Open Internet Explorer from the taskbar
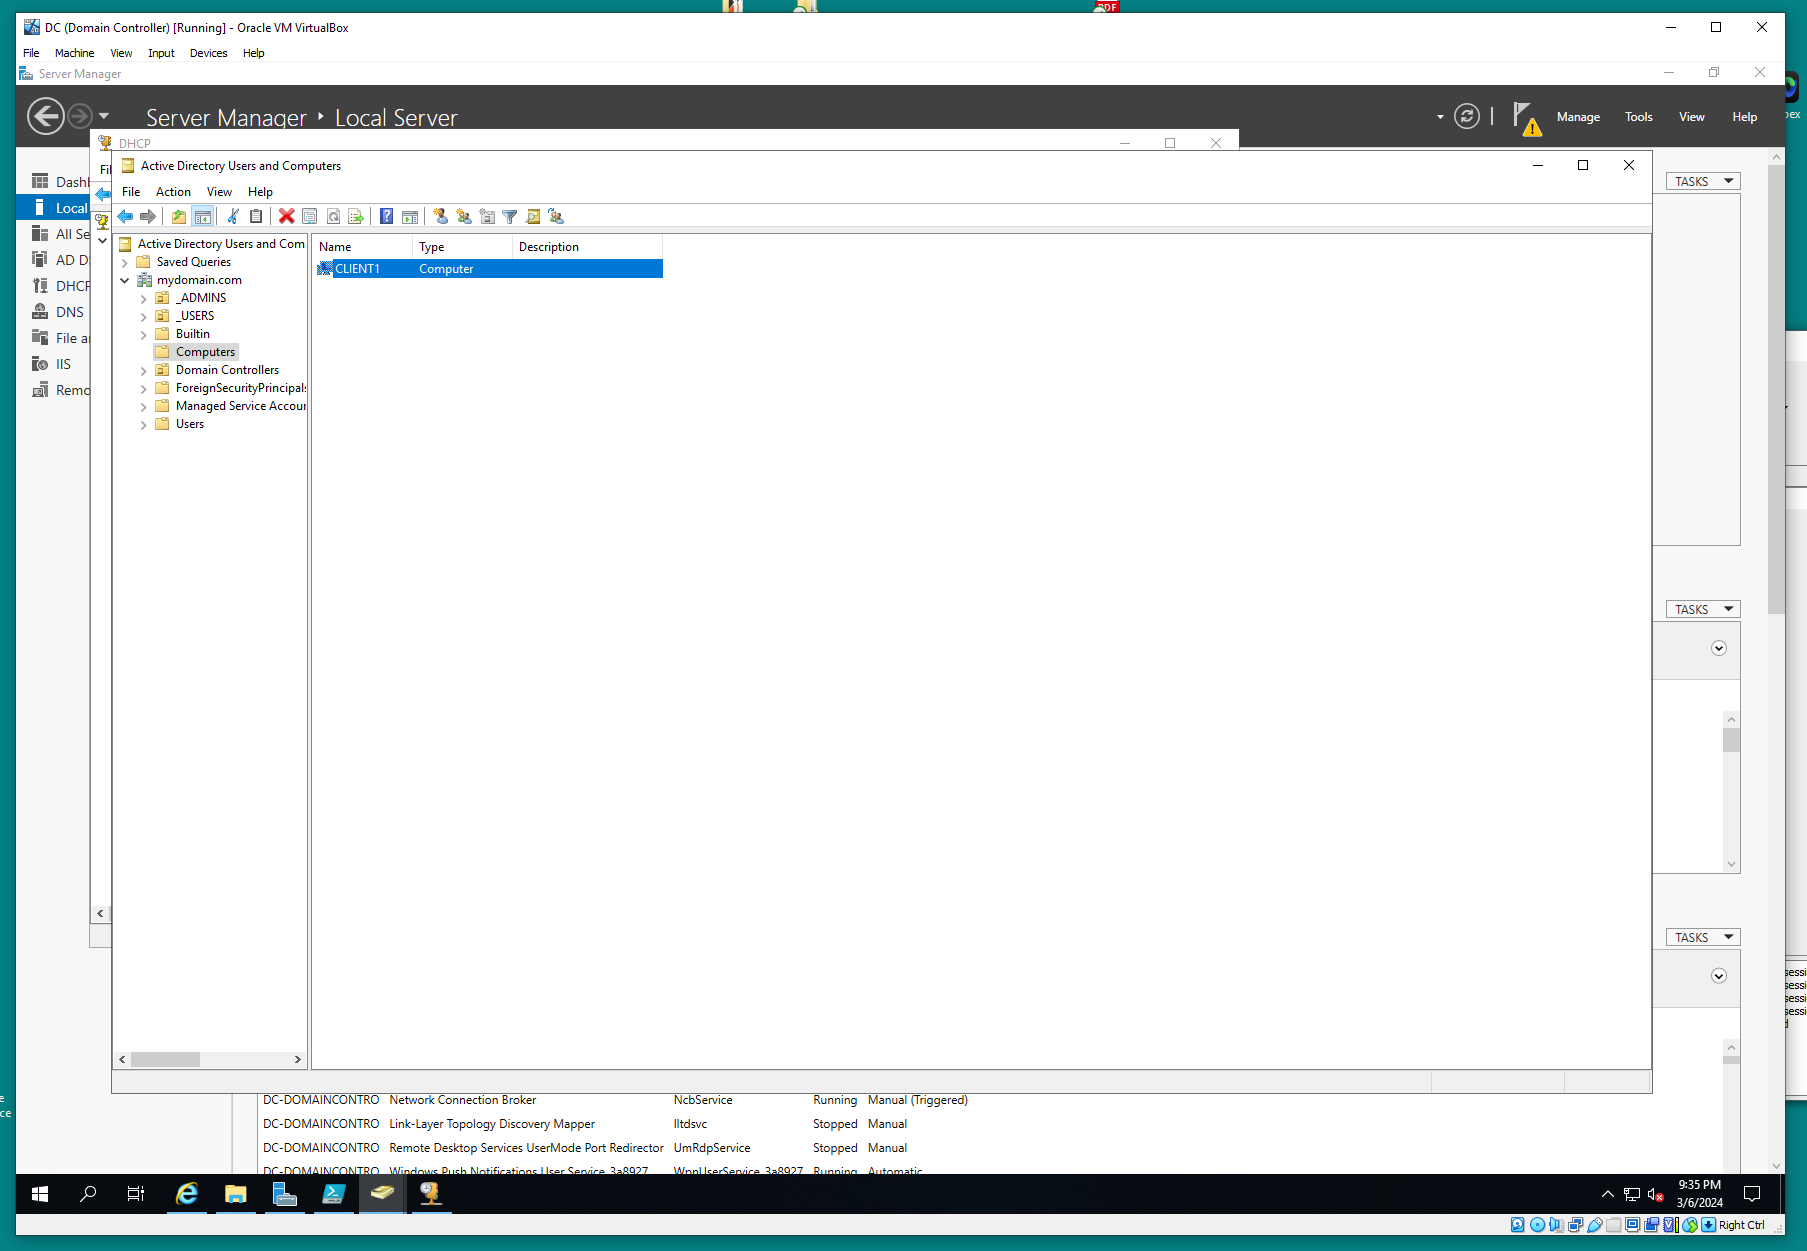The width and height of the screenshot is (1807, 1251). coord(187,1193)
